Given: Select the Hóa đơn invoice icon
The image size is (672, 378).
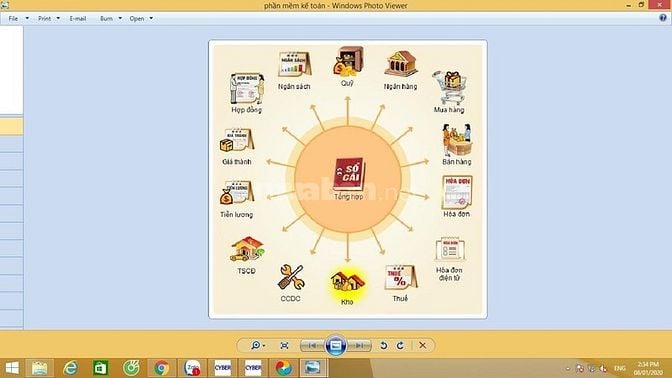Looking at the screenshot, I should pyautogui.click(x=457, y=192).
